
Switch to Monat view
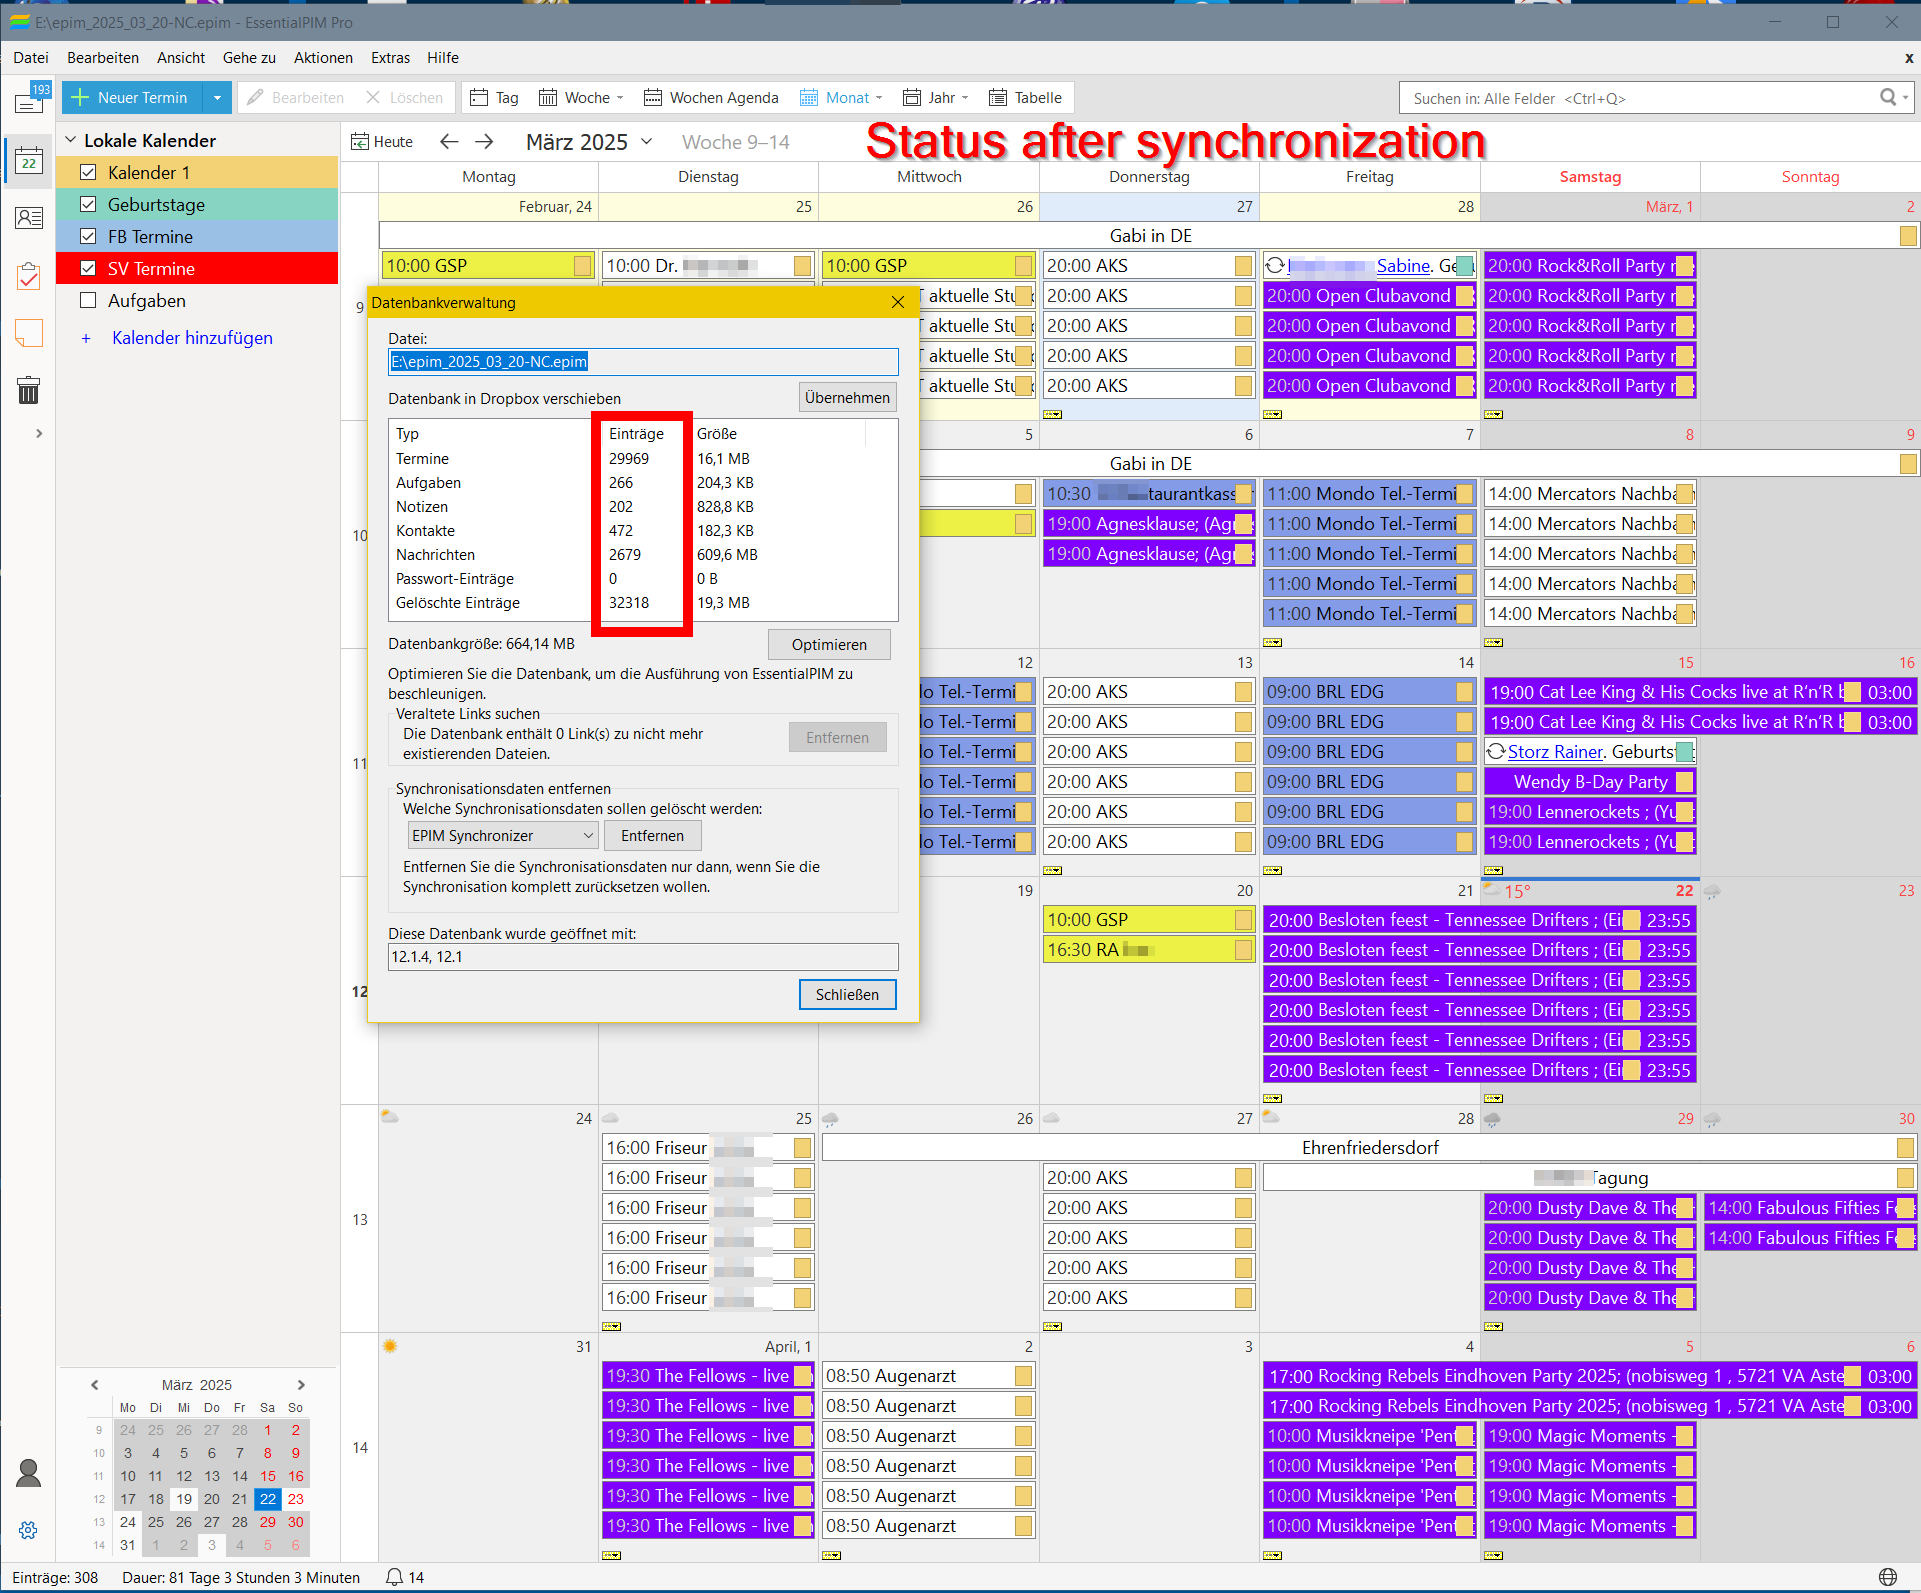835,98
